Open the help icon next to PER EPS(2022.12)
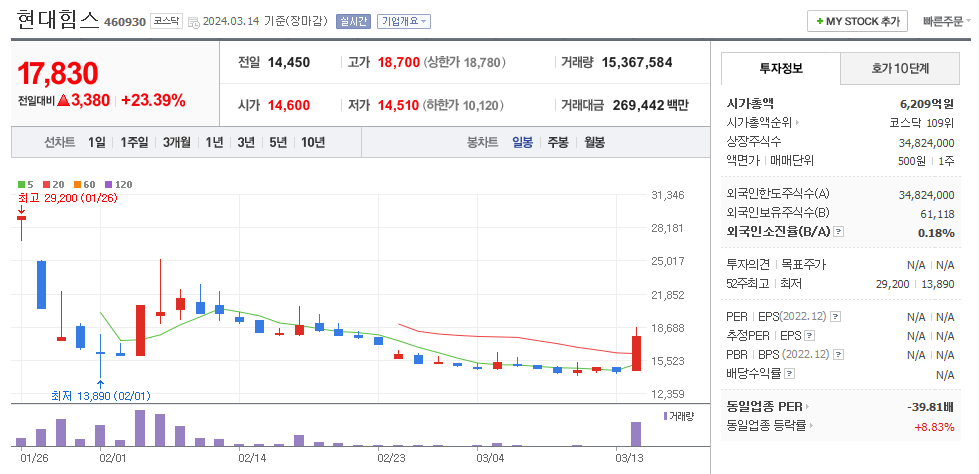 coord(835,317)
